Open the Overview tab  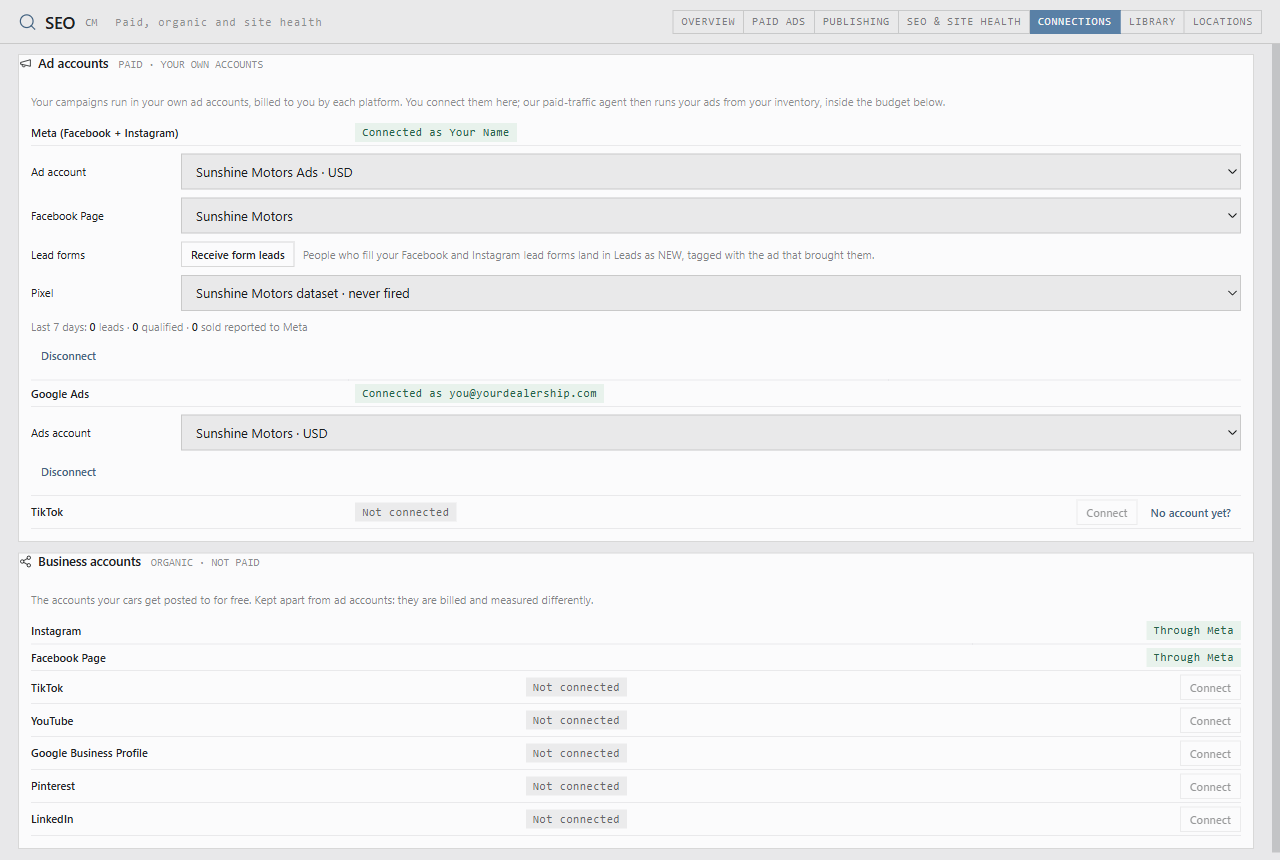(x=708, y=22)
